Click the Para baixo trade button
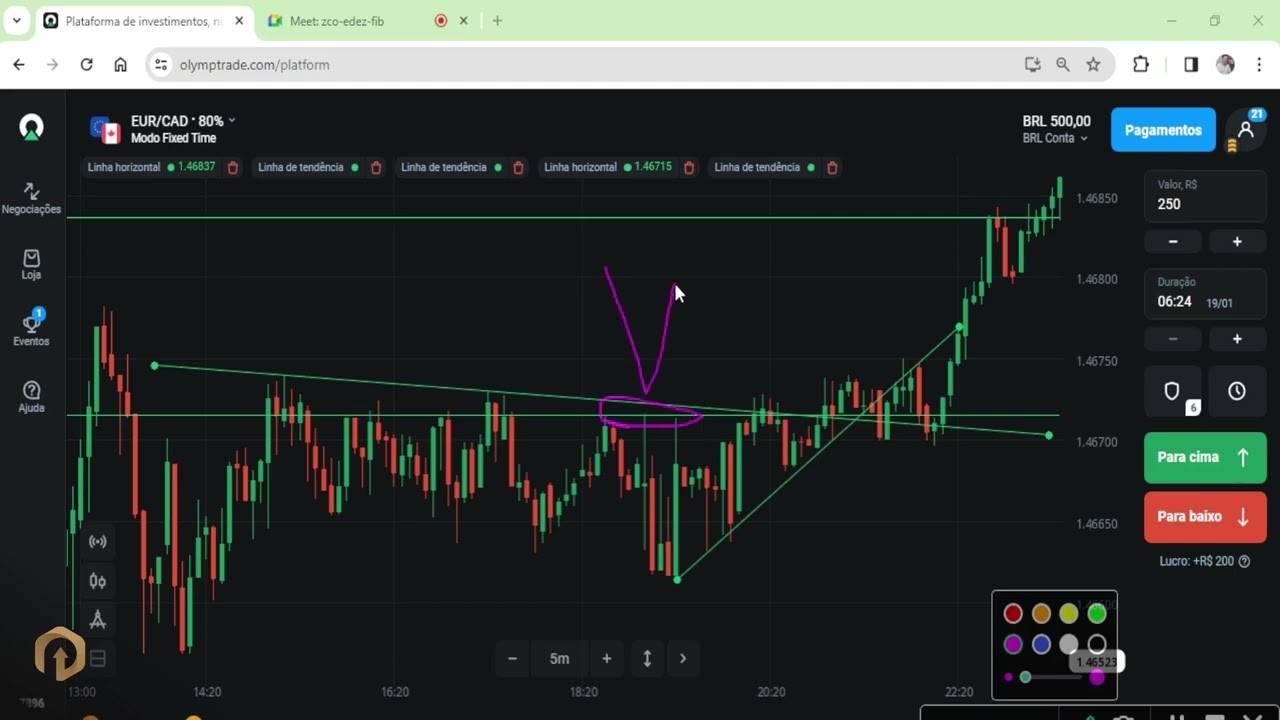The image size is (1280, 720). pos(1205,517)
